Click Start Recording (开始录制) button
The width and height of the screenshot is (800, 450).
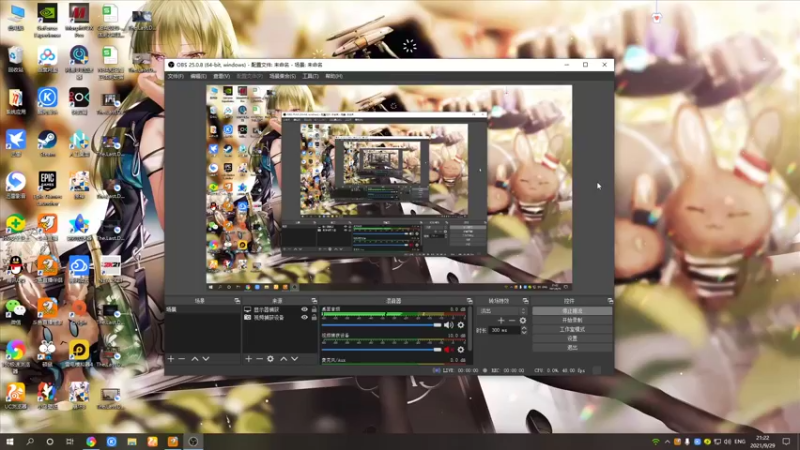[572, 320]
